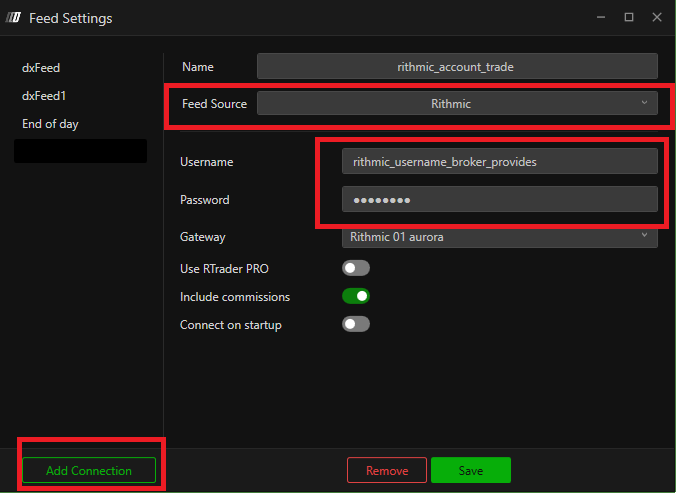This screenshot has width=676, height=493.
Task: Click the Add Connection button
Action: (x=89, y=470)
